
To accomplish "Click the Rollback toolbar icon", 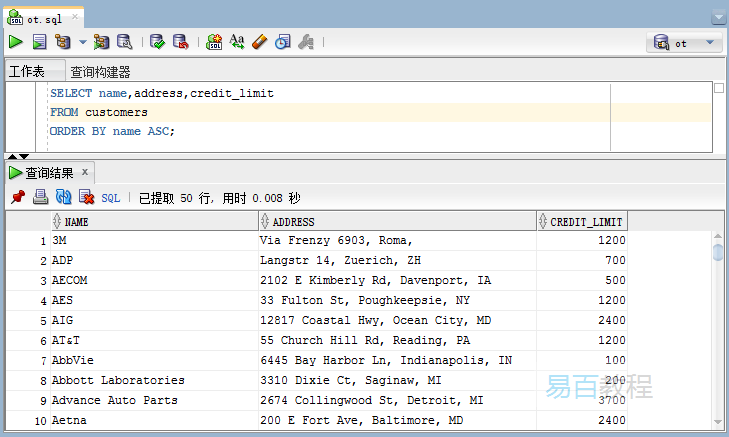I will coord(180,42).
